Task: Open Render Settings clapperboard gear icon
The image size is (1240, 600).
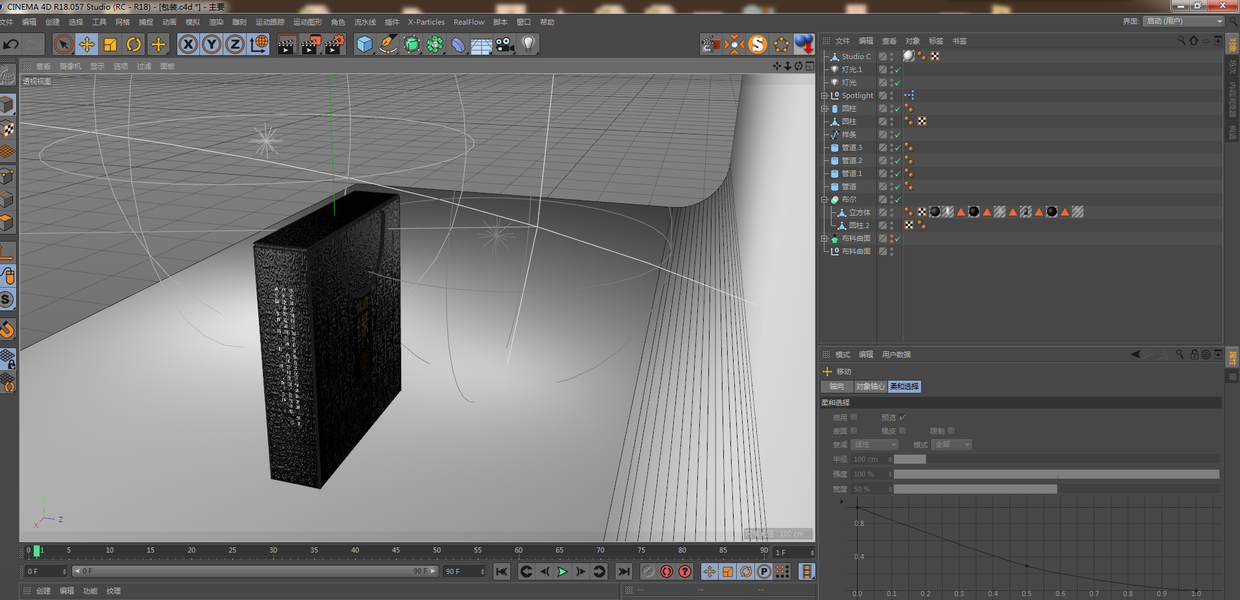Action: tap(335, 44)
